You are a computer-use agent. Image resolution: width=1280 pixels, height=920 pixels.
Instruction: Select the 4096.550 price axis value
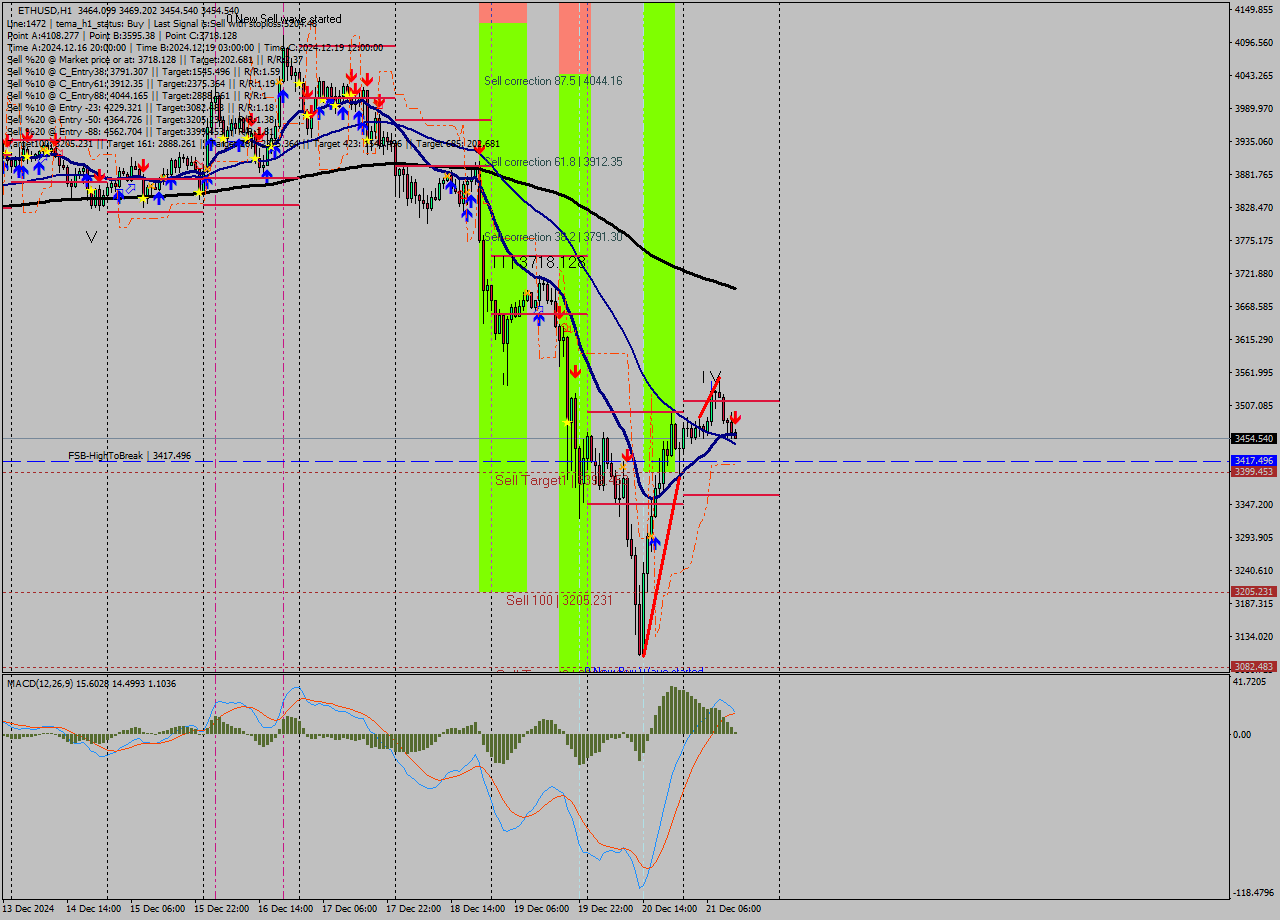click(x=1254, y=43)
